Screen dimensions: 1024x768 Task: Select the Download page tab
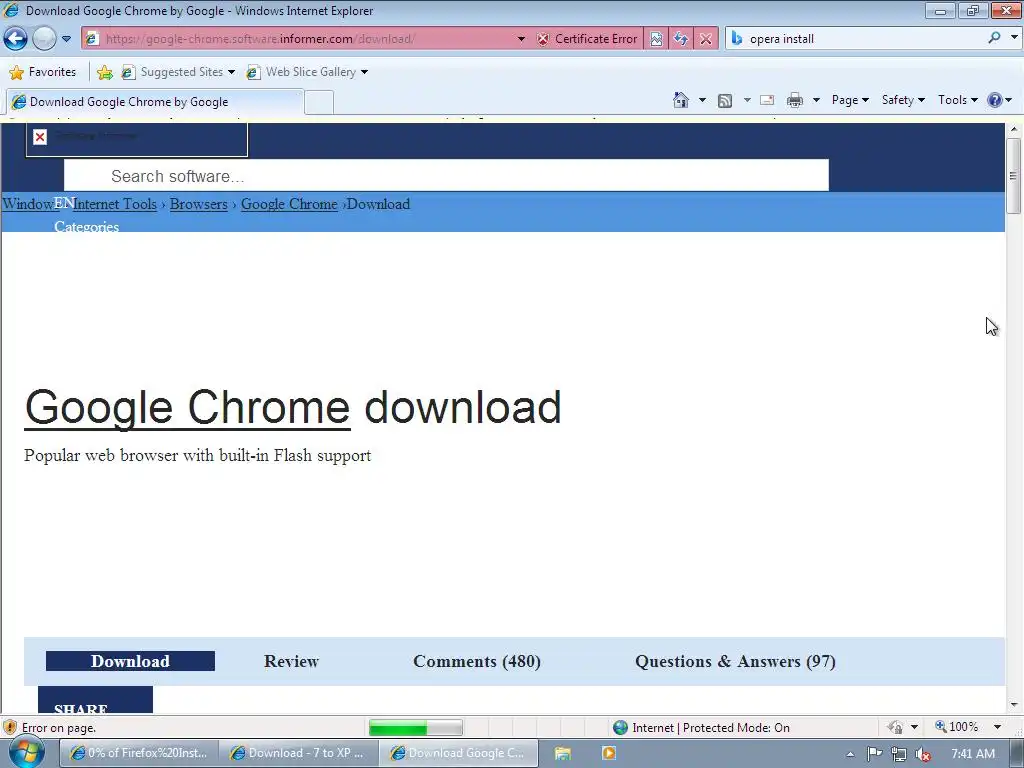pos(130,661)
